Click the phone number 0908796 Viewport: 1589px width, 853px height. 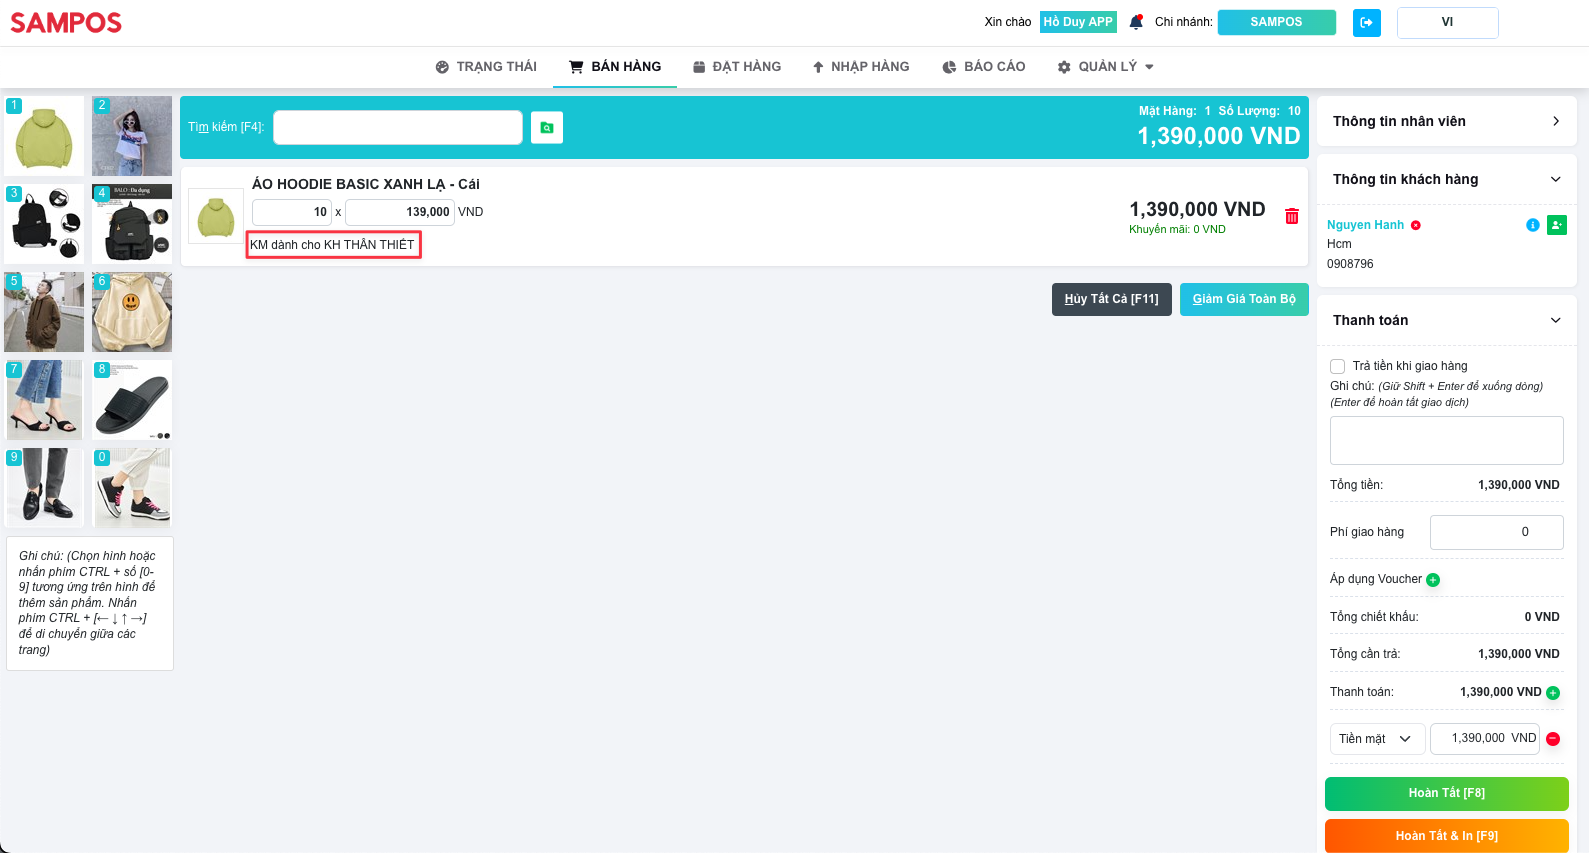coord(1350,264)
